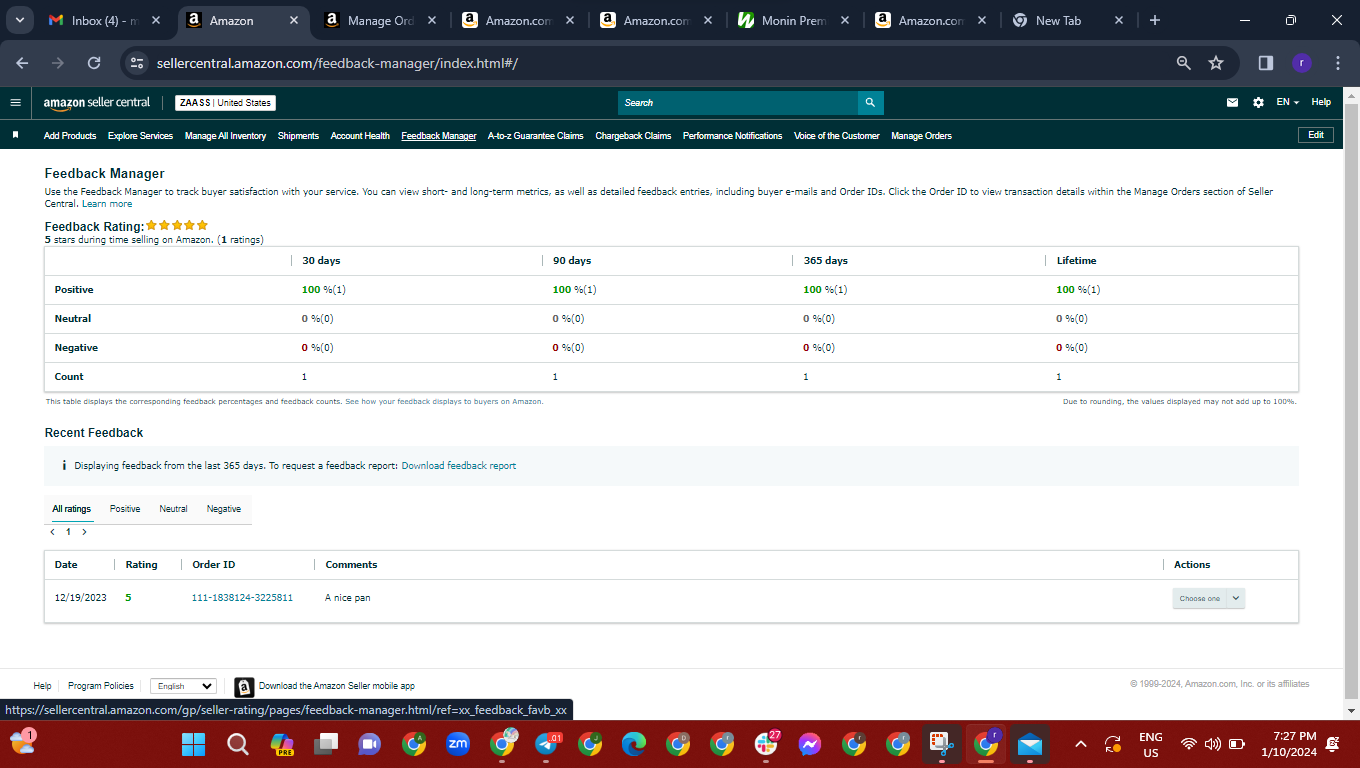Open the Seller Central hamburger menu
Image resolution: width=1360 pixels, height=768 pixels.
15,102
